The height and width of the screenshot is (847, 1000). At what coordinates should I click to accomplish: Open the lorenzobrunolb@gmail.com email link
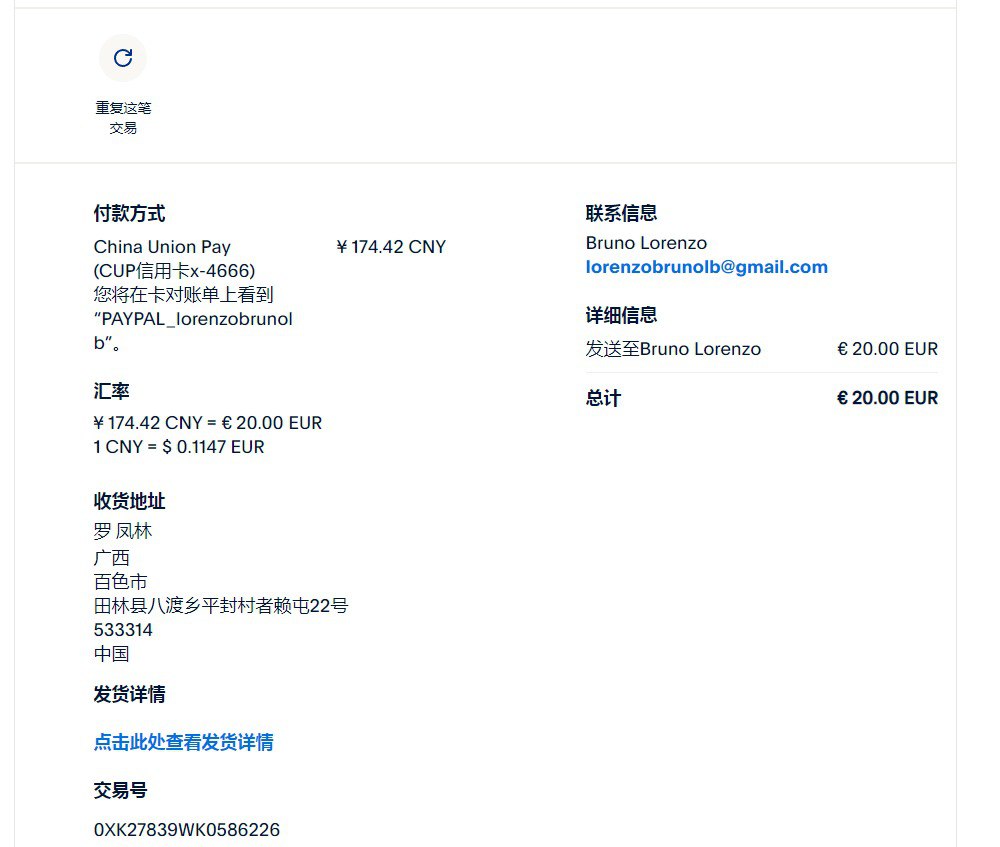[706, 267]
